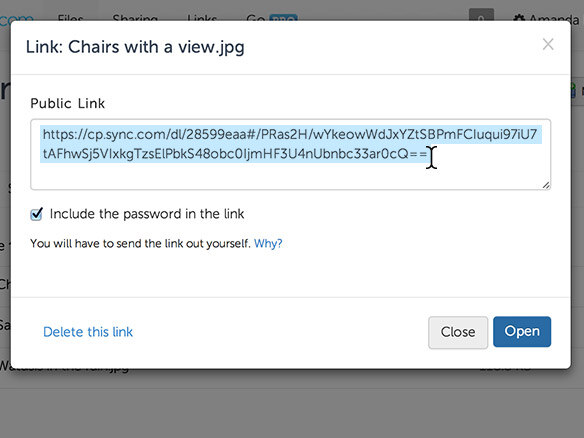The width and height of the screenshot is (584, 438).
Task: Click the blue Open button
Action: (x=522, y=331)
